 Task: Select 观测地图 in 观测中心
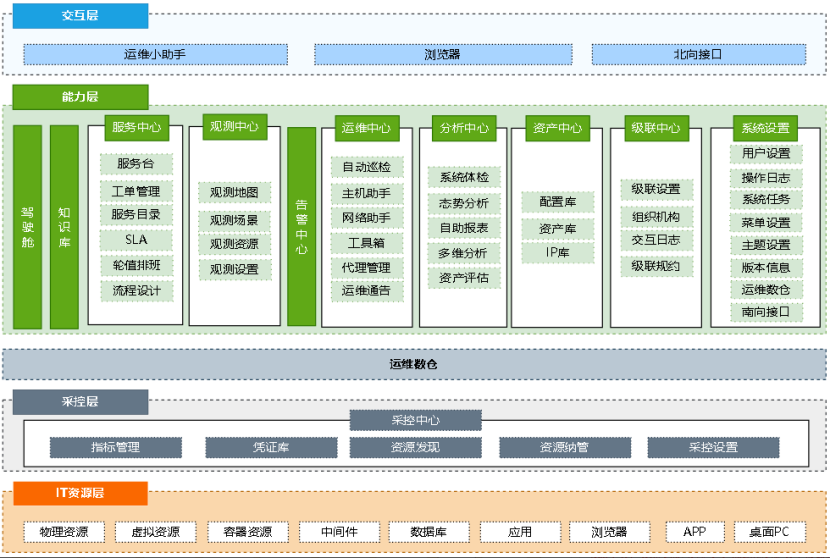(x=234, y=192)
